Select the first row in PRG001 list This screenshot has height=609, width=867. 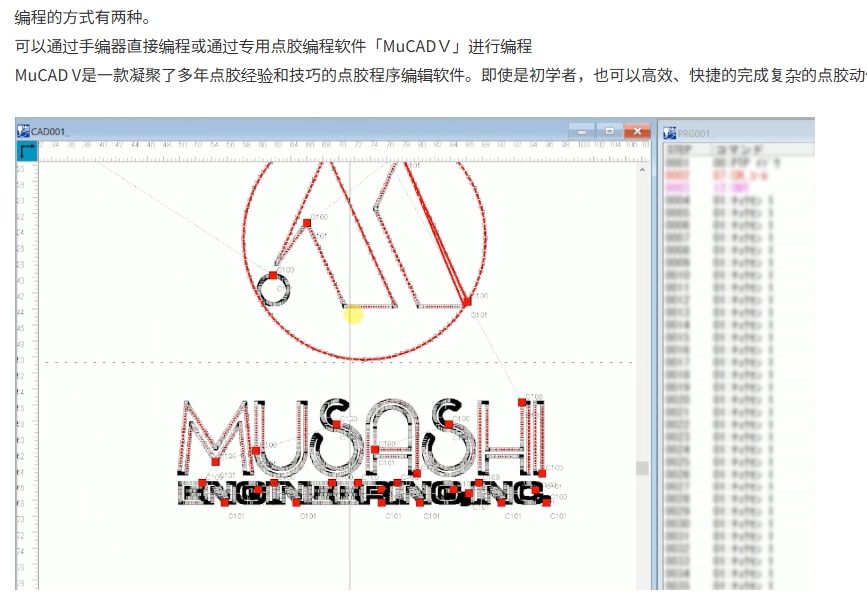click(x=738, y=162)
